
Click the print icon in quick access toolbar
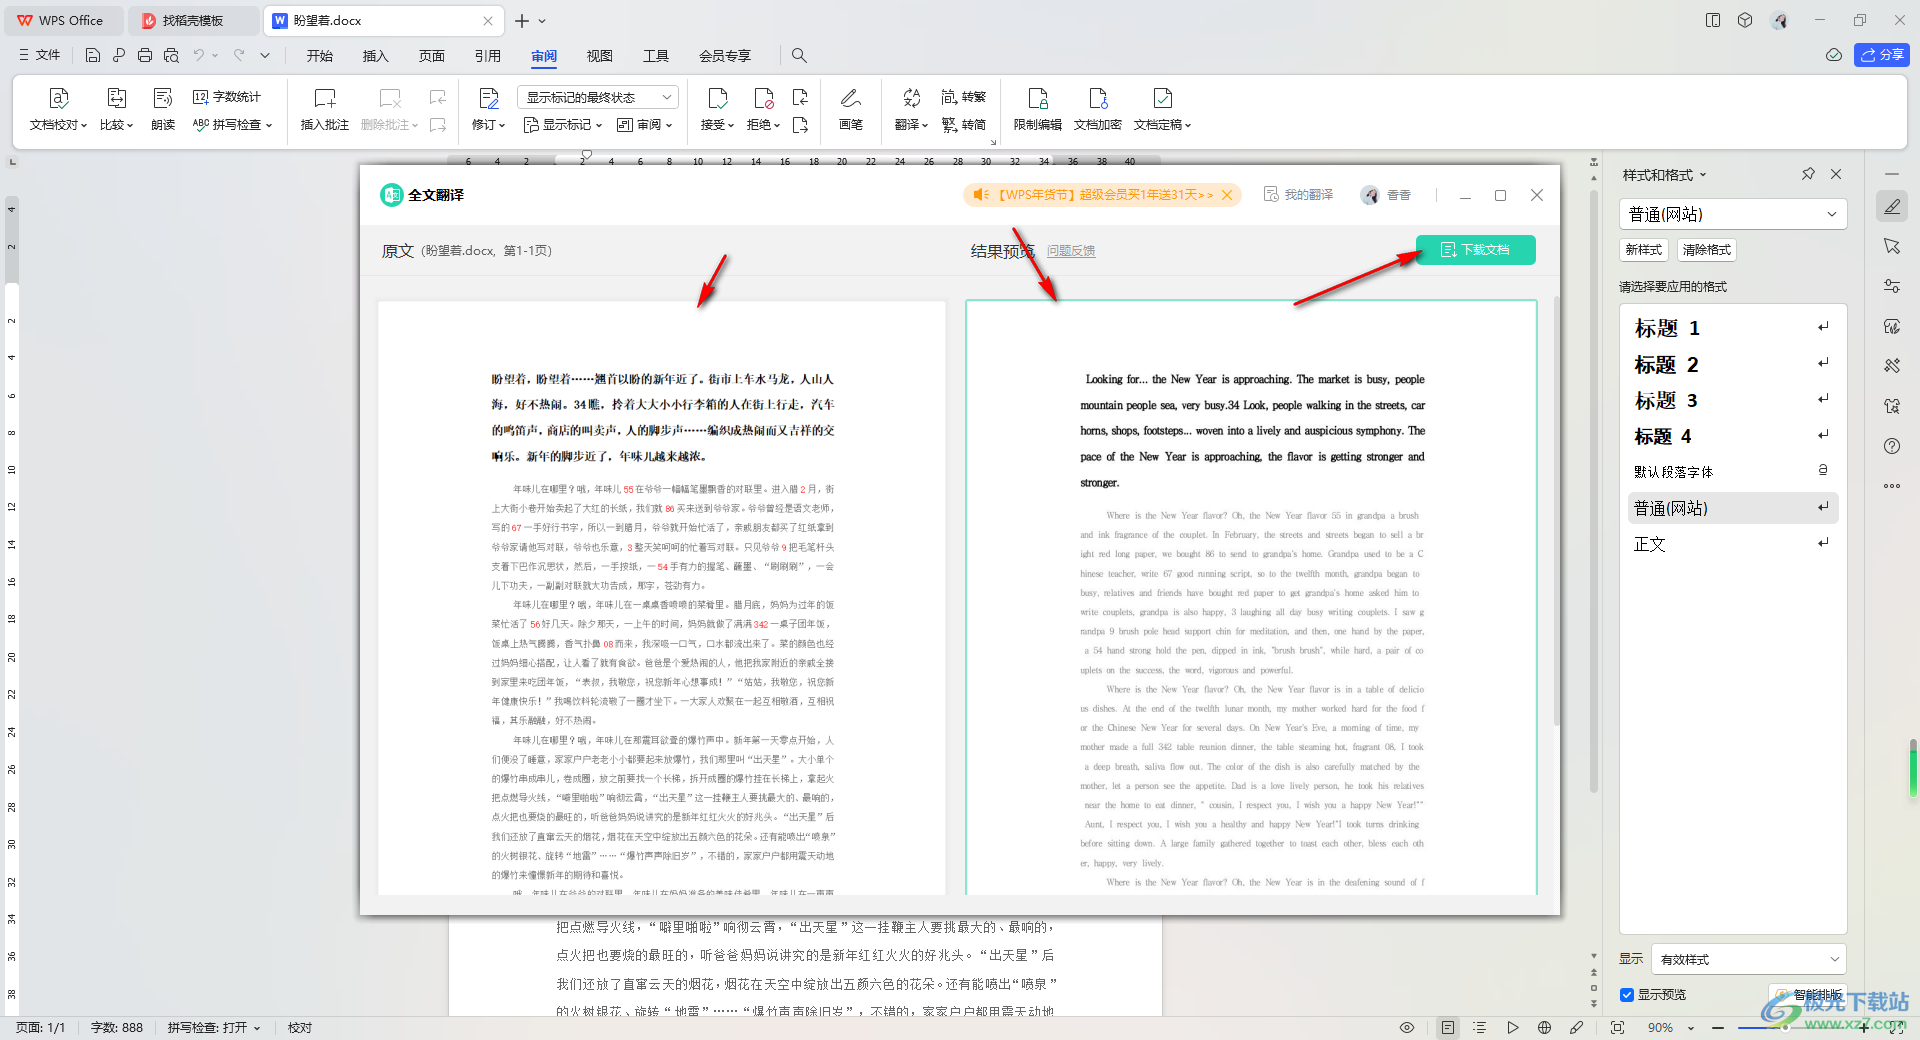coord(145,55)
